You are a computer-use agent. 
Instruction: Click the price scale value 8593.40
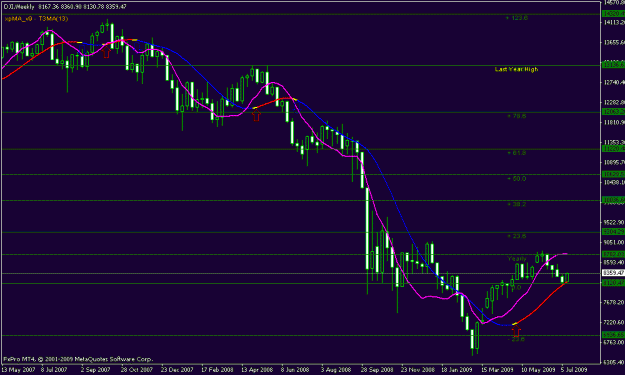[614, 262]
